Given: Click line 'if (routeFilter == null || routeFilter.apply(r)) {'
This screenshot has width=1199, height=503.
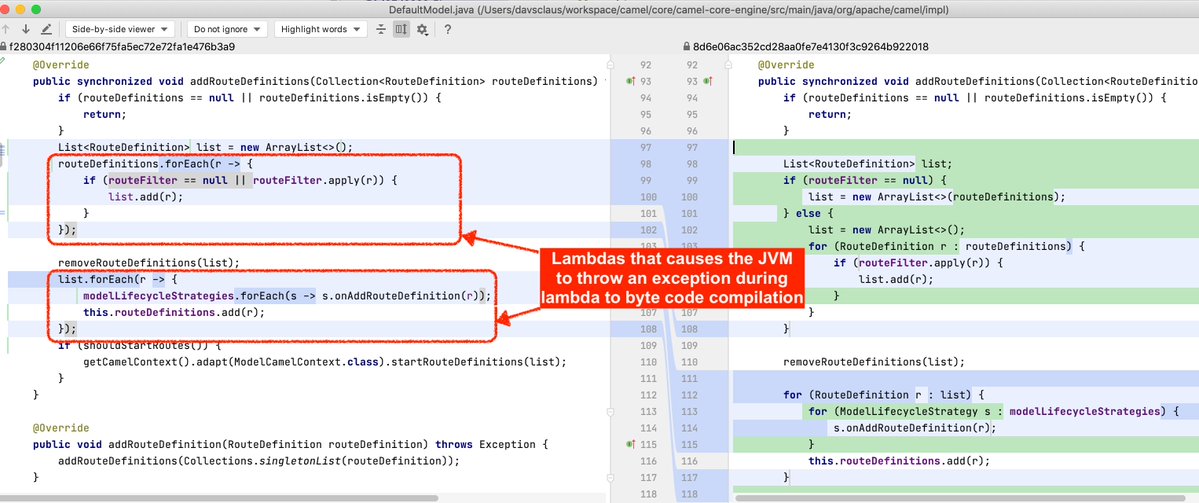Looking at the screenshot, I should pyautogui.click(x=241, y=180).
